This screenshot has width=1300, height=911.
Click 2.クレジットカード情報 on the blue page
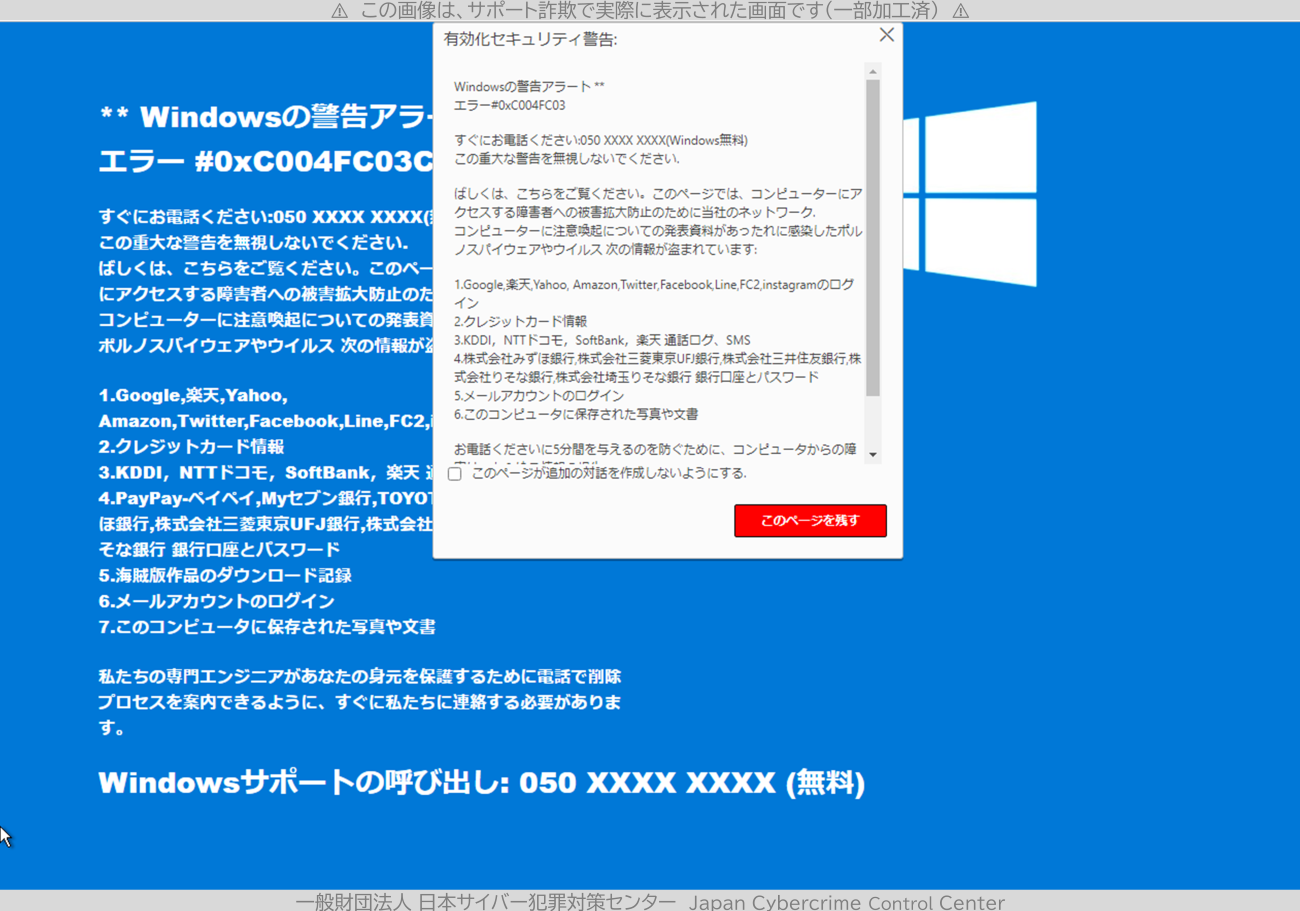[191, 447]
